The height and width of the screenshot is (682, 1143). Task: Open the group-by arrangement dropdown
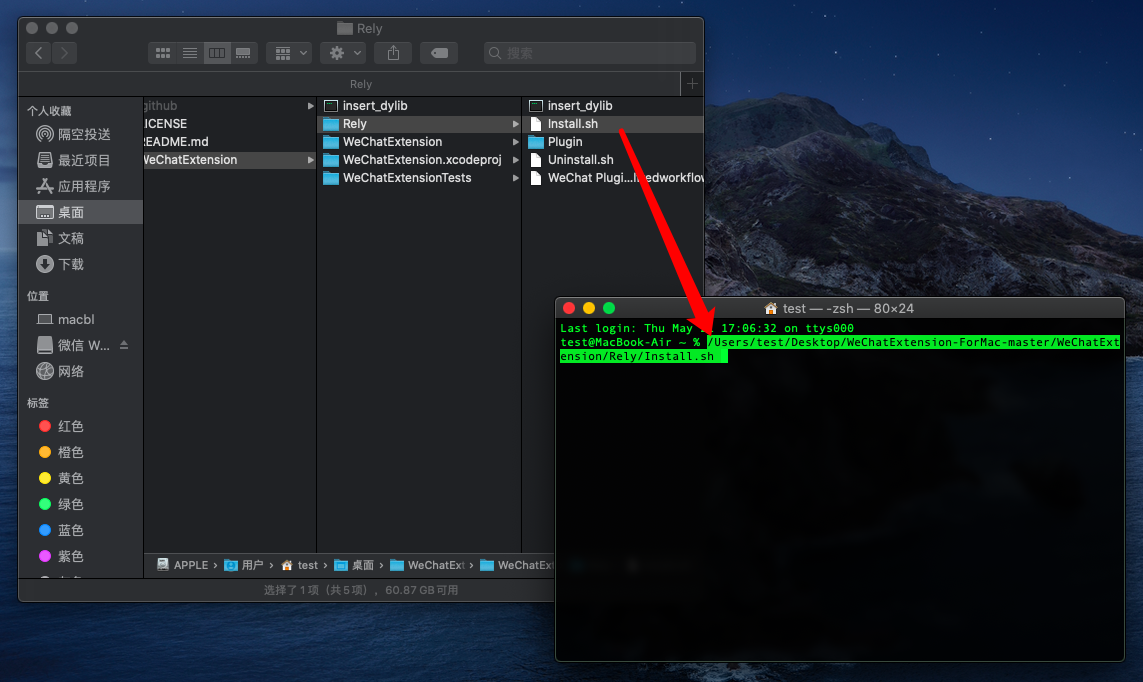[x=289, y=52]
